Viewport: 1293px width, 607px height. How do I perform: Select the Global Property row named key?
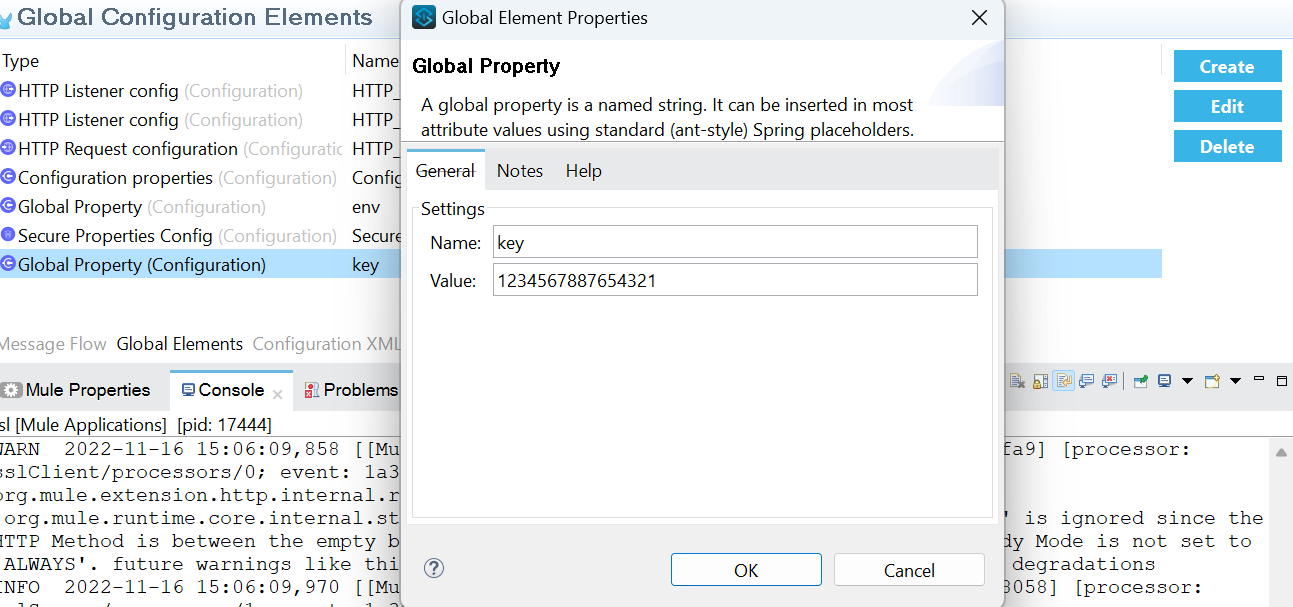[x=200, y=265]
